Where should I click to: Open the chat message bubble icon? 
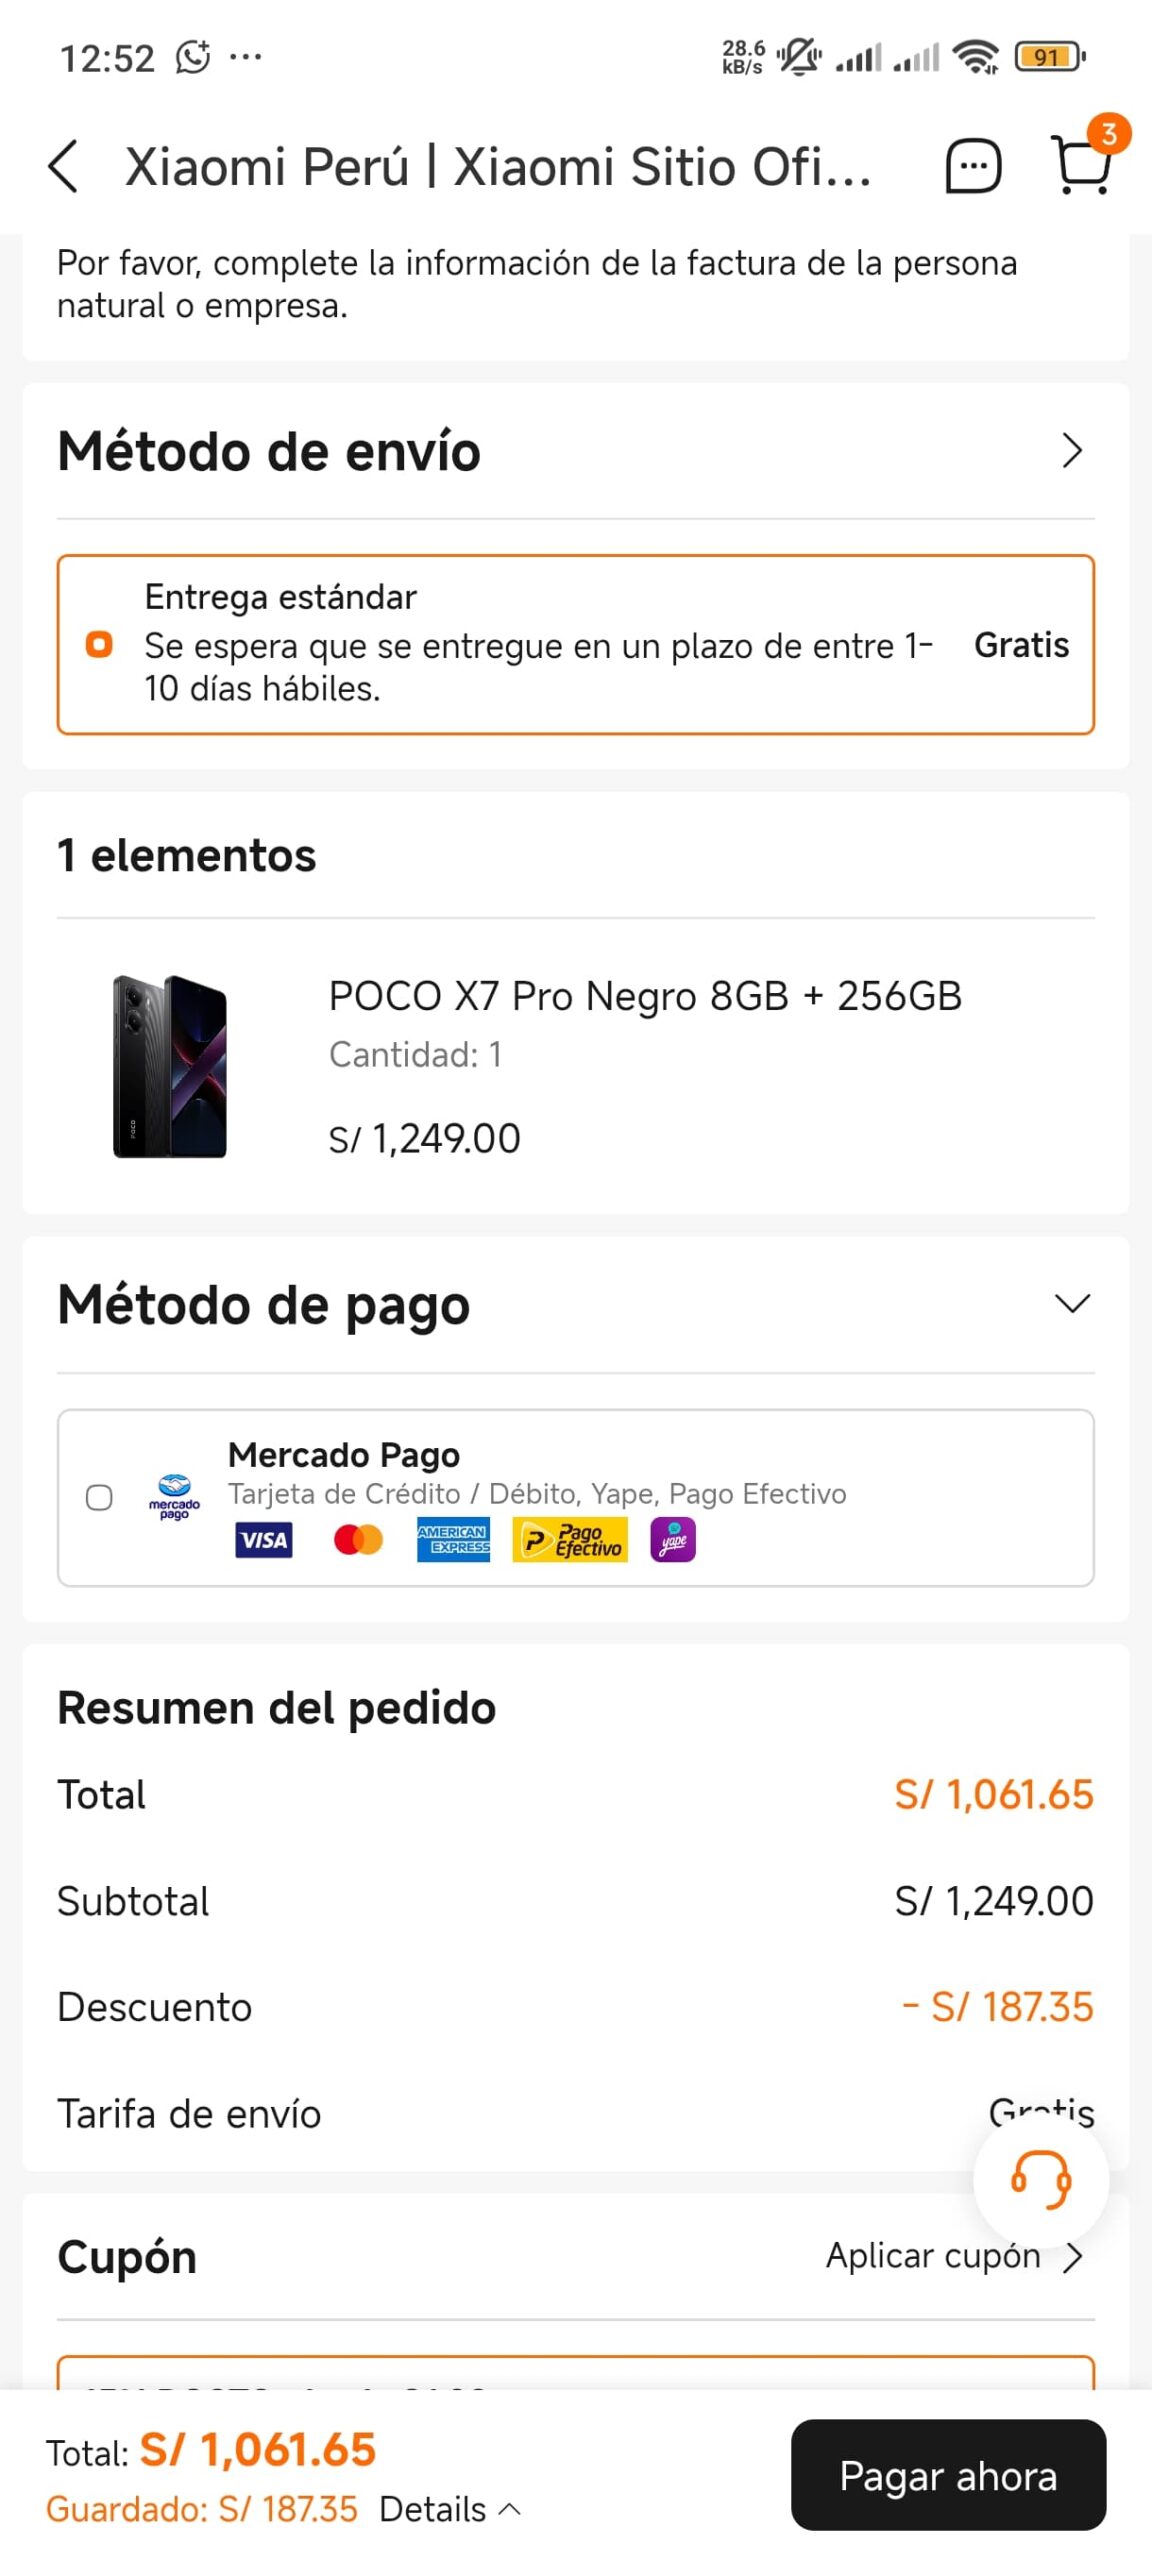973,166
